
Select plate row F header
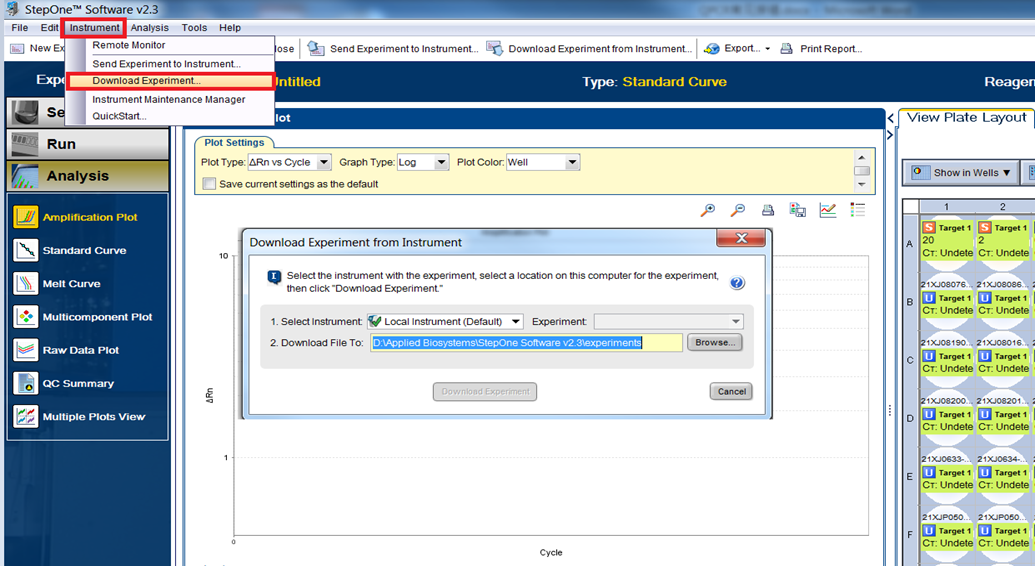click(910, 534)
